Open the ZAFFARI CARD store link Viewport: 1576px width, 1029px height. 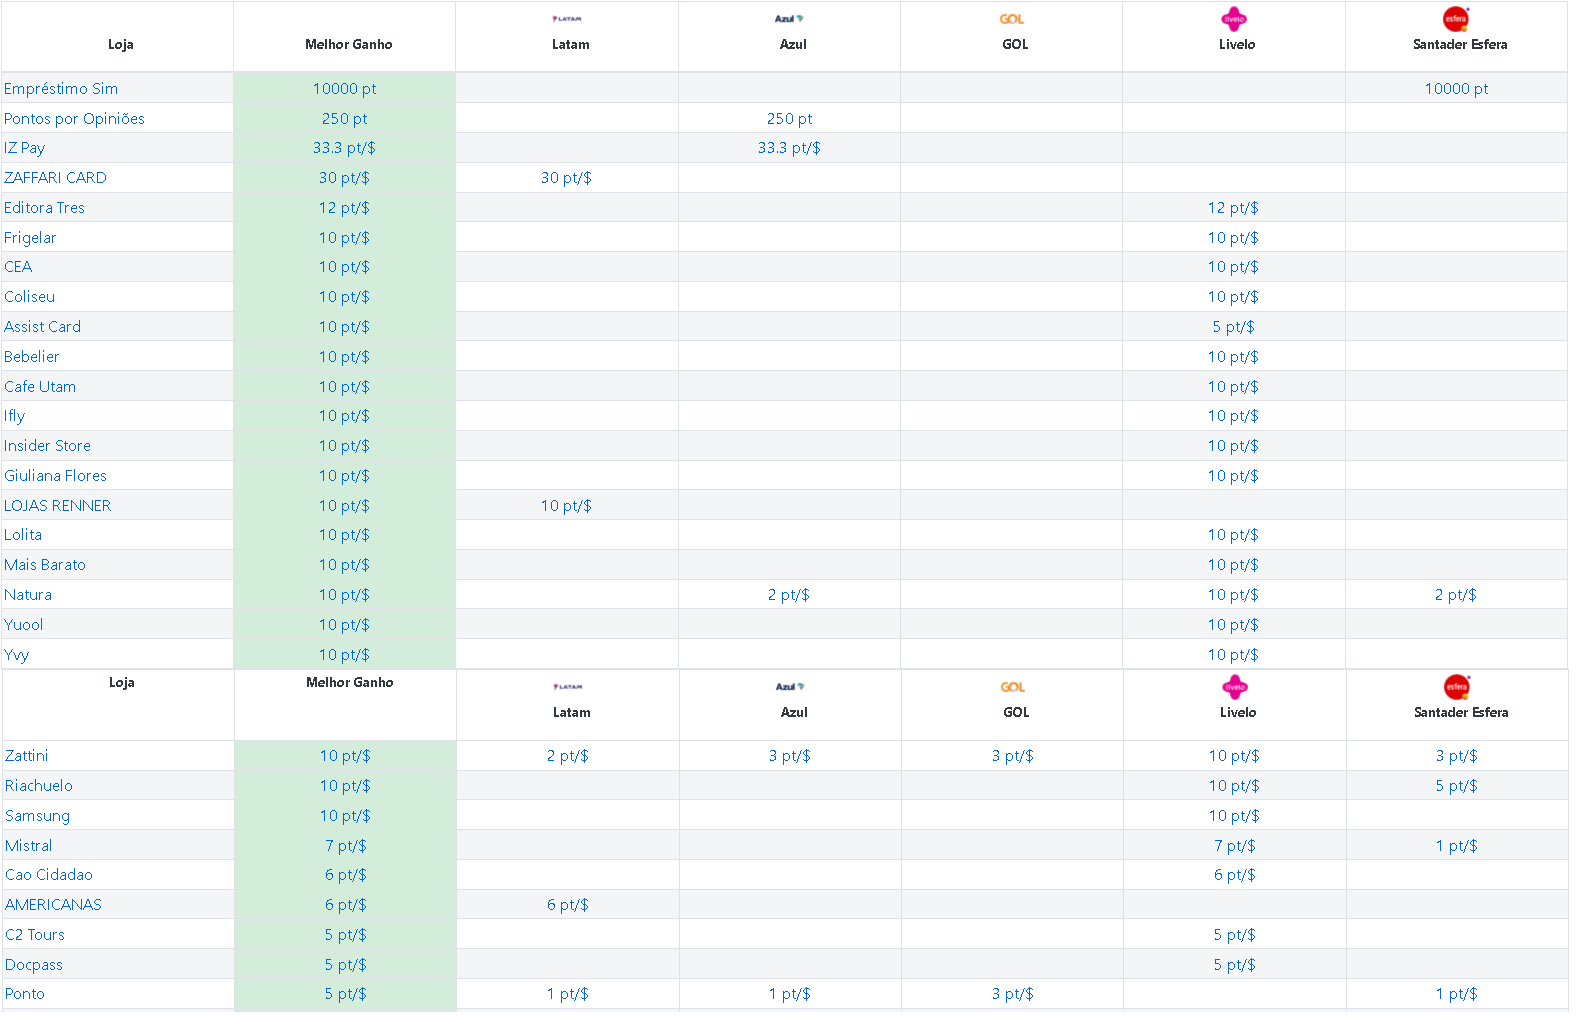point(55,178)
